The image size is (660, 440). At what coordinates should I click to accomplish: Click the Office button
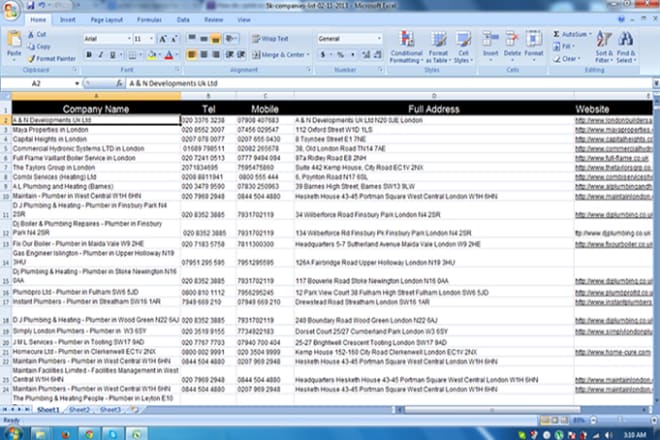pos(11,10)
